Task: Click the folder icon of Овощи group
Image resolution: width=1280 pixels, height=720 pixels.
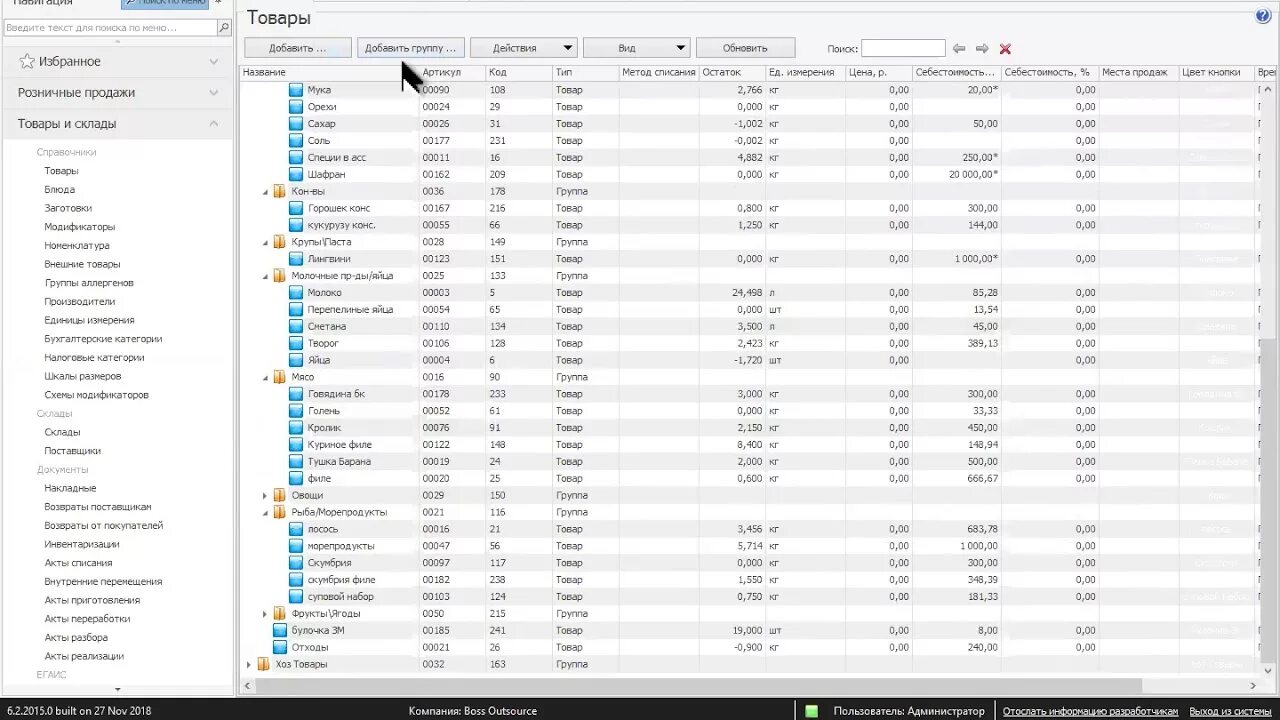Action: pos(279,495)
